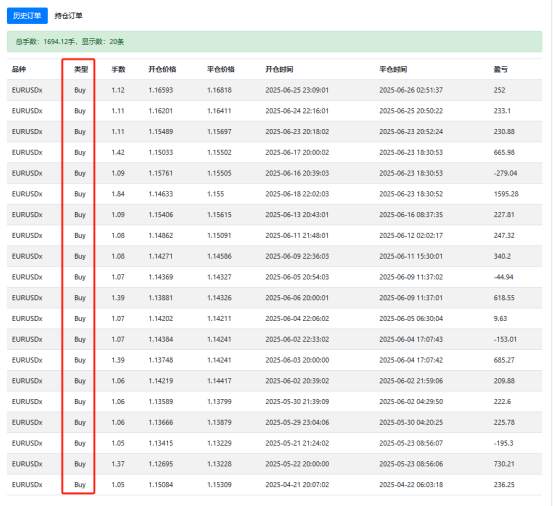
Task: Click open price 1.16201
Action: [161, 111]
